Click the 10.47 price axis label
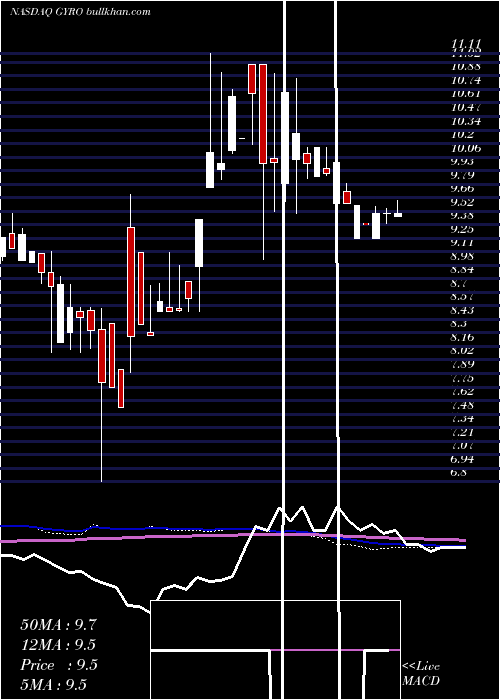 [x=466, y=107]
